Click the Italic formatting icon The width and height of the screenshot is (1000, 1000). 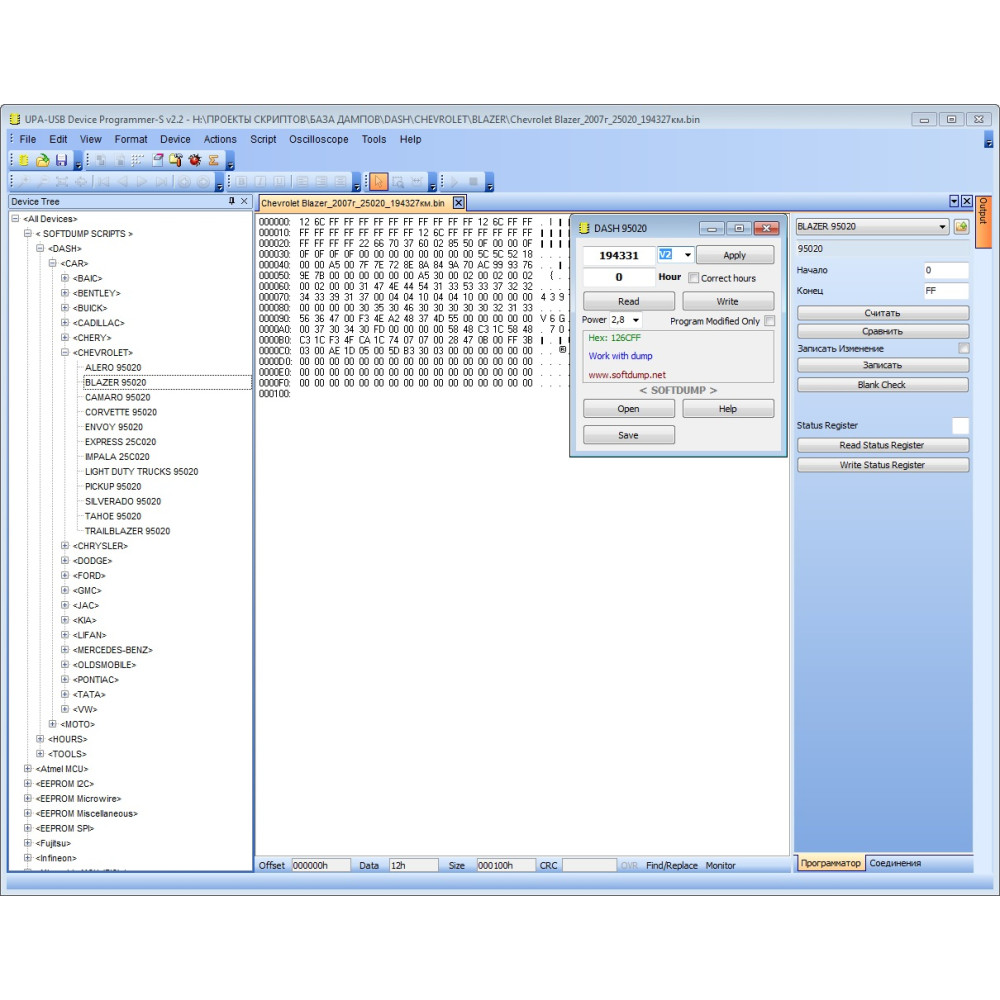[260, 182]
